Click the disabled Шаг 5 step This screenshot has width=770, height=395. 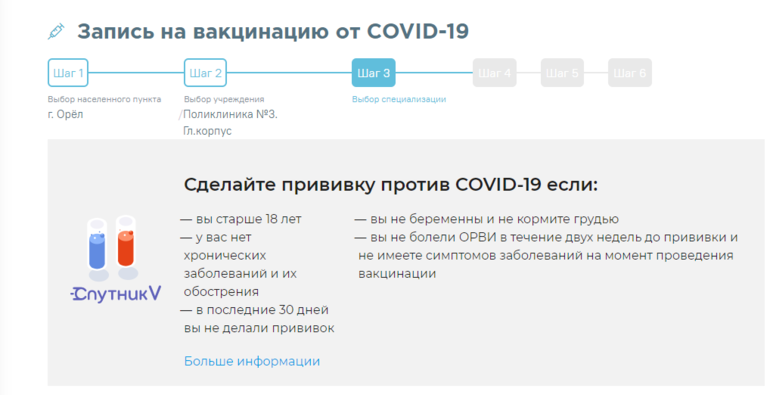[562, 73]
